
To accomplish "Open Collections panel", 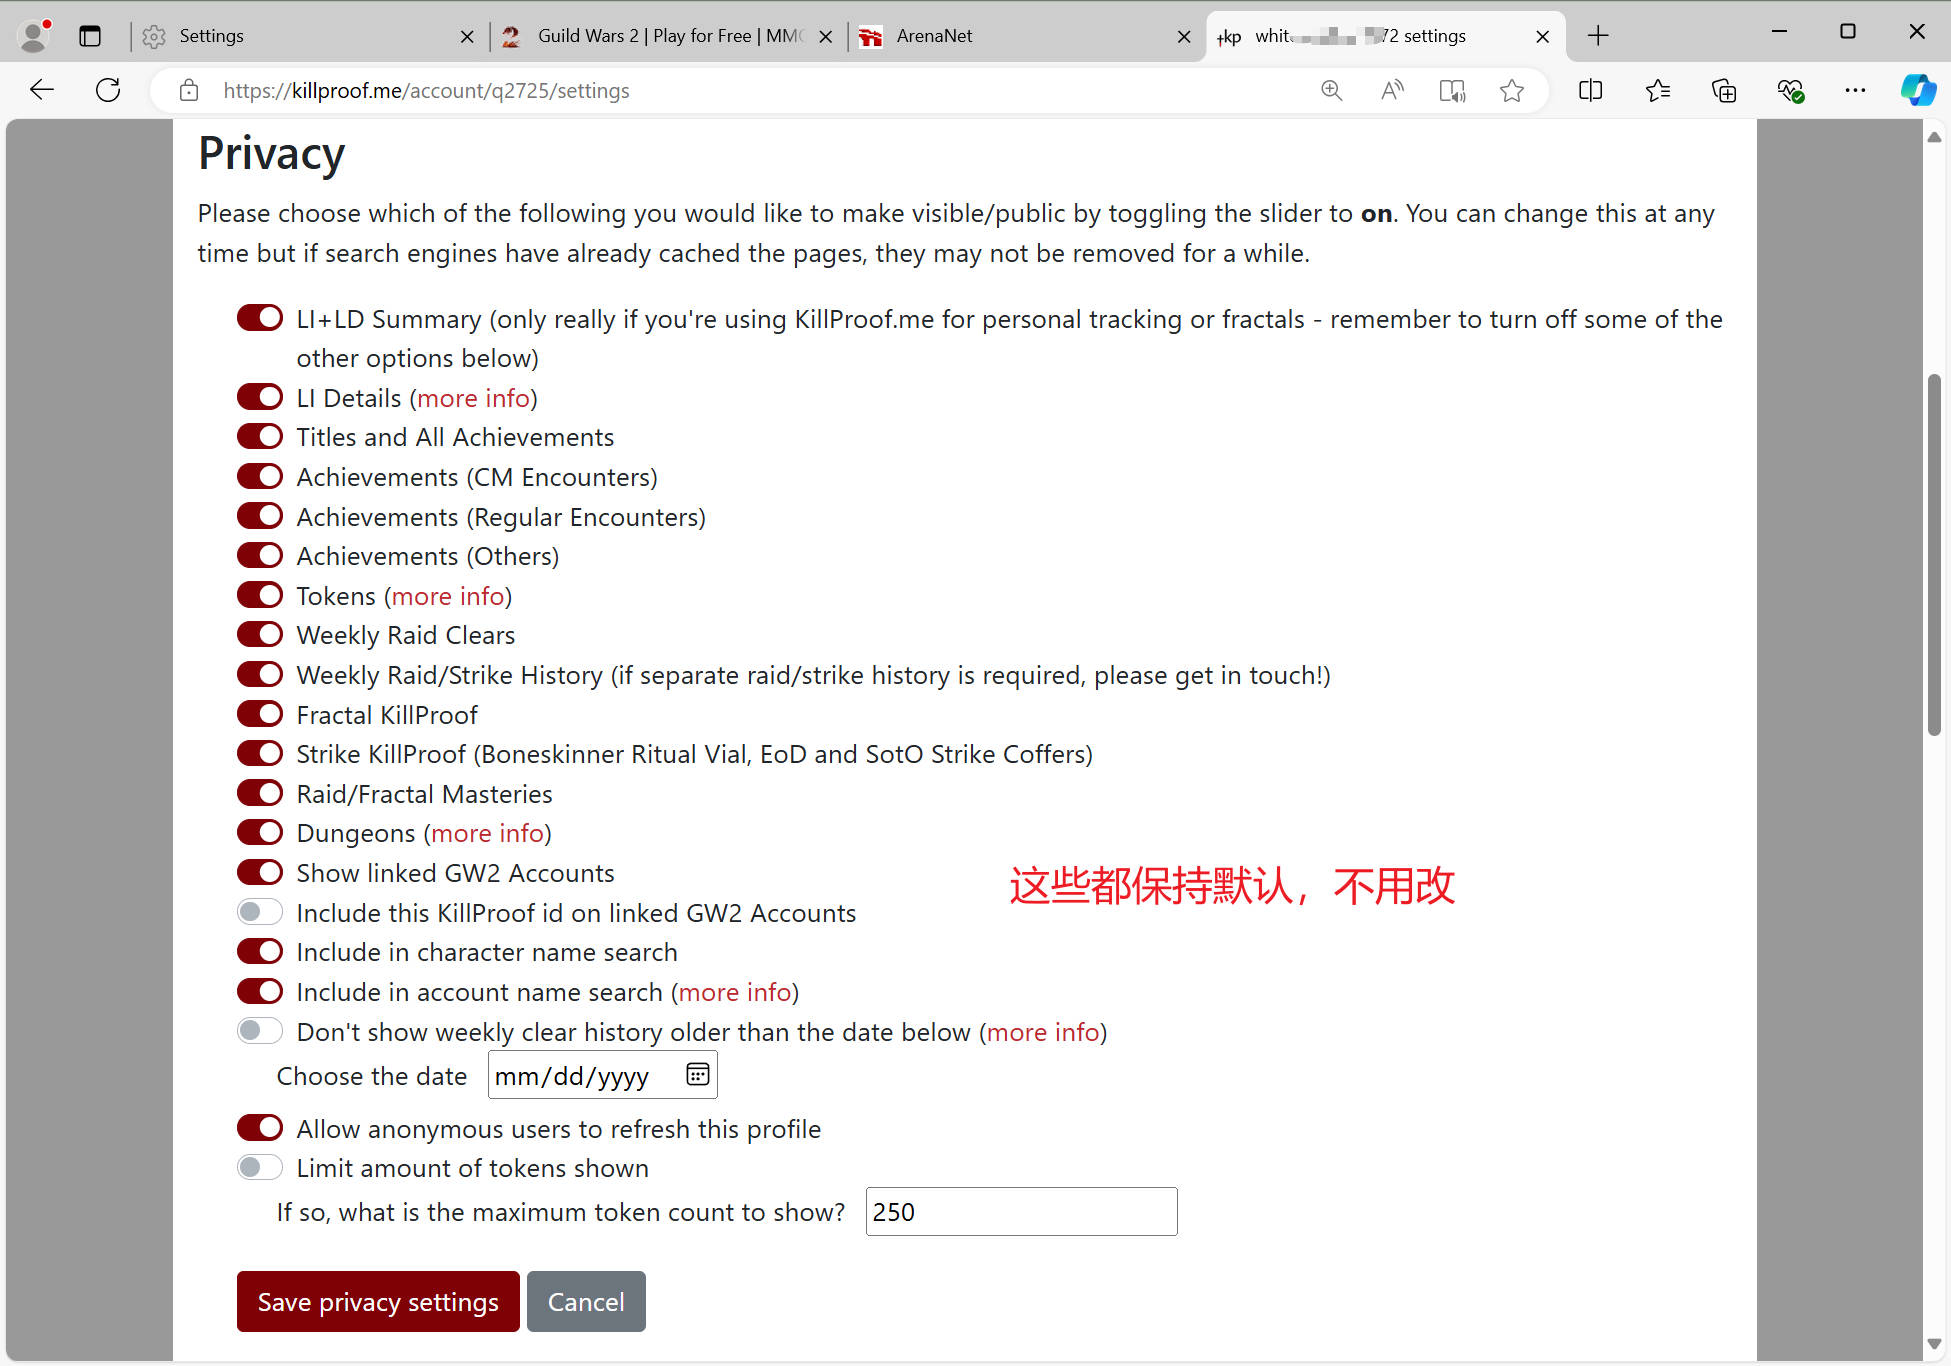I will tap(1724, 91).
